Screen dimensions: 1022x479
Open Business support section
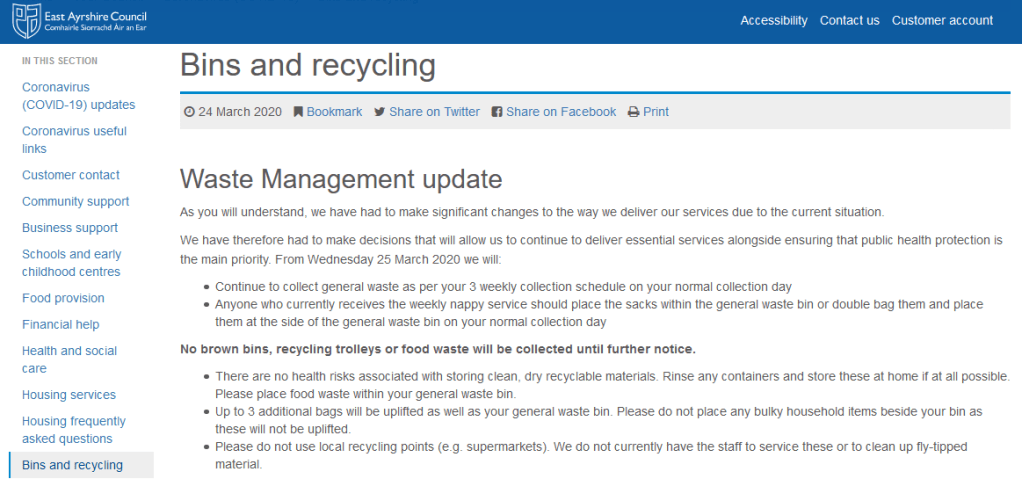pyautogui.click(x=70, y=228)
